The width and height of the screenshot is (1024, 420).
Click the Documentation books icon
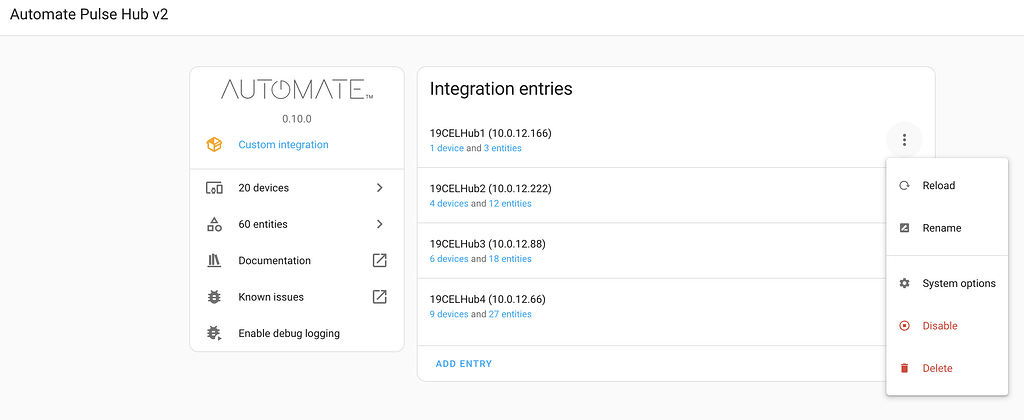214,261
